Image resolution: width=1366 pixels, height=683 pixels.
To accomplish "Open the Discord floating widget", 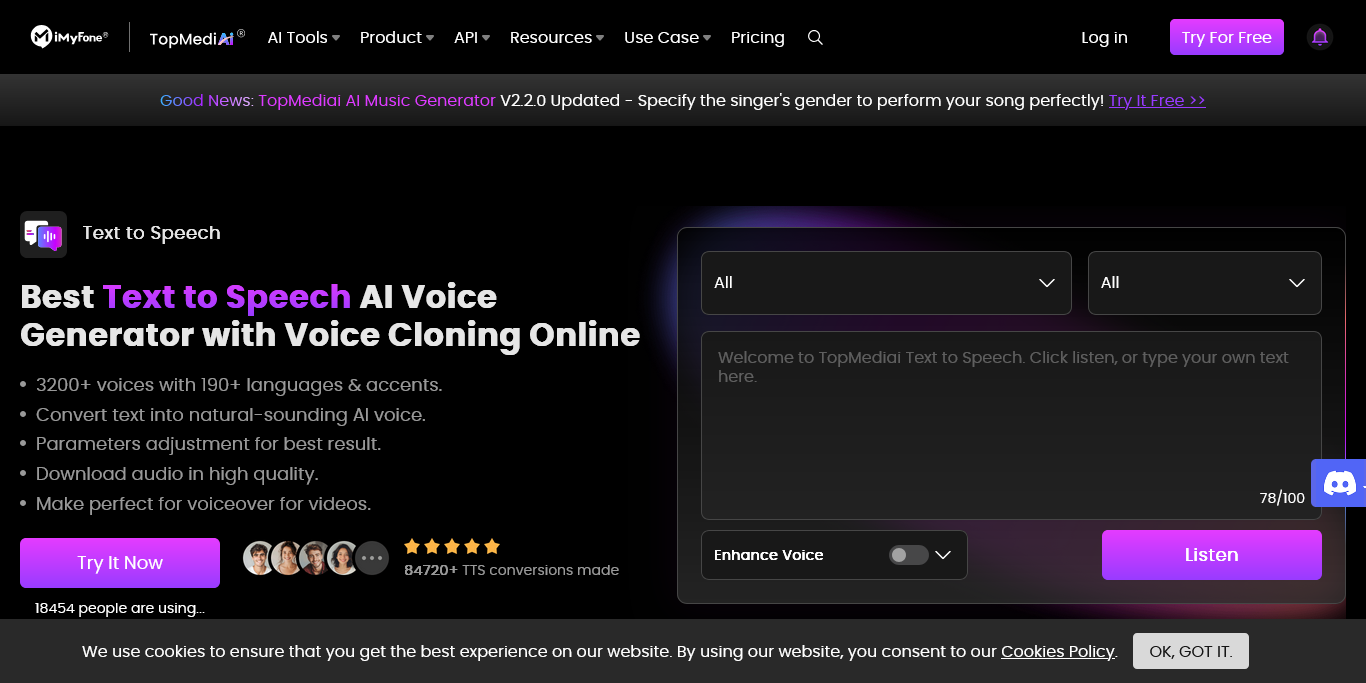I will (x=1339, y=484).
